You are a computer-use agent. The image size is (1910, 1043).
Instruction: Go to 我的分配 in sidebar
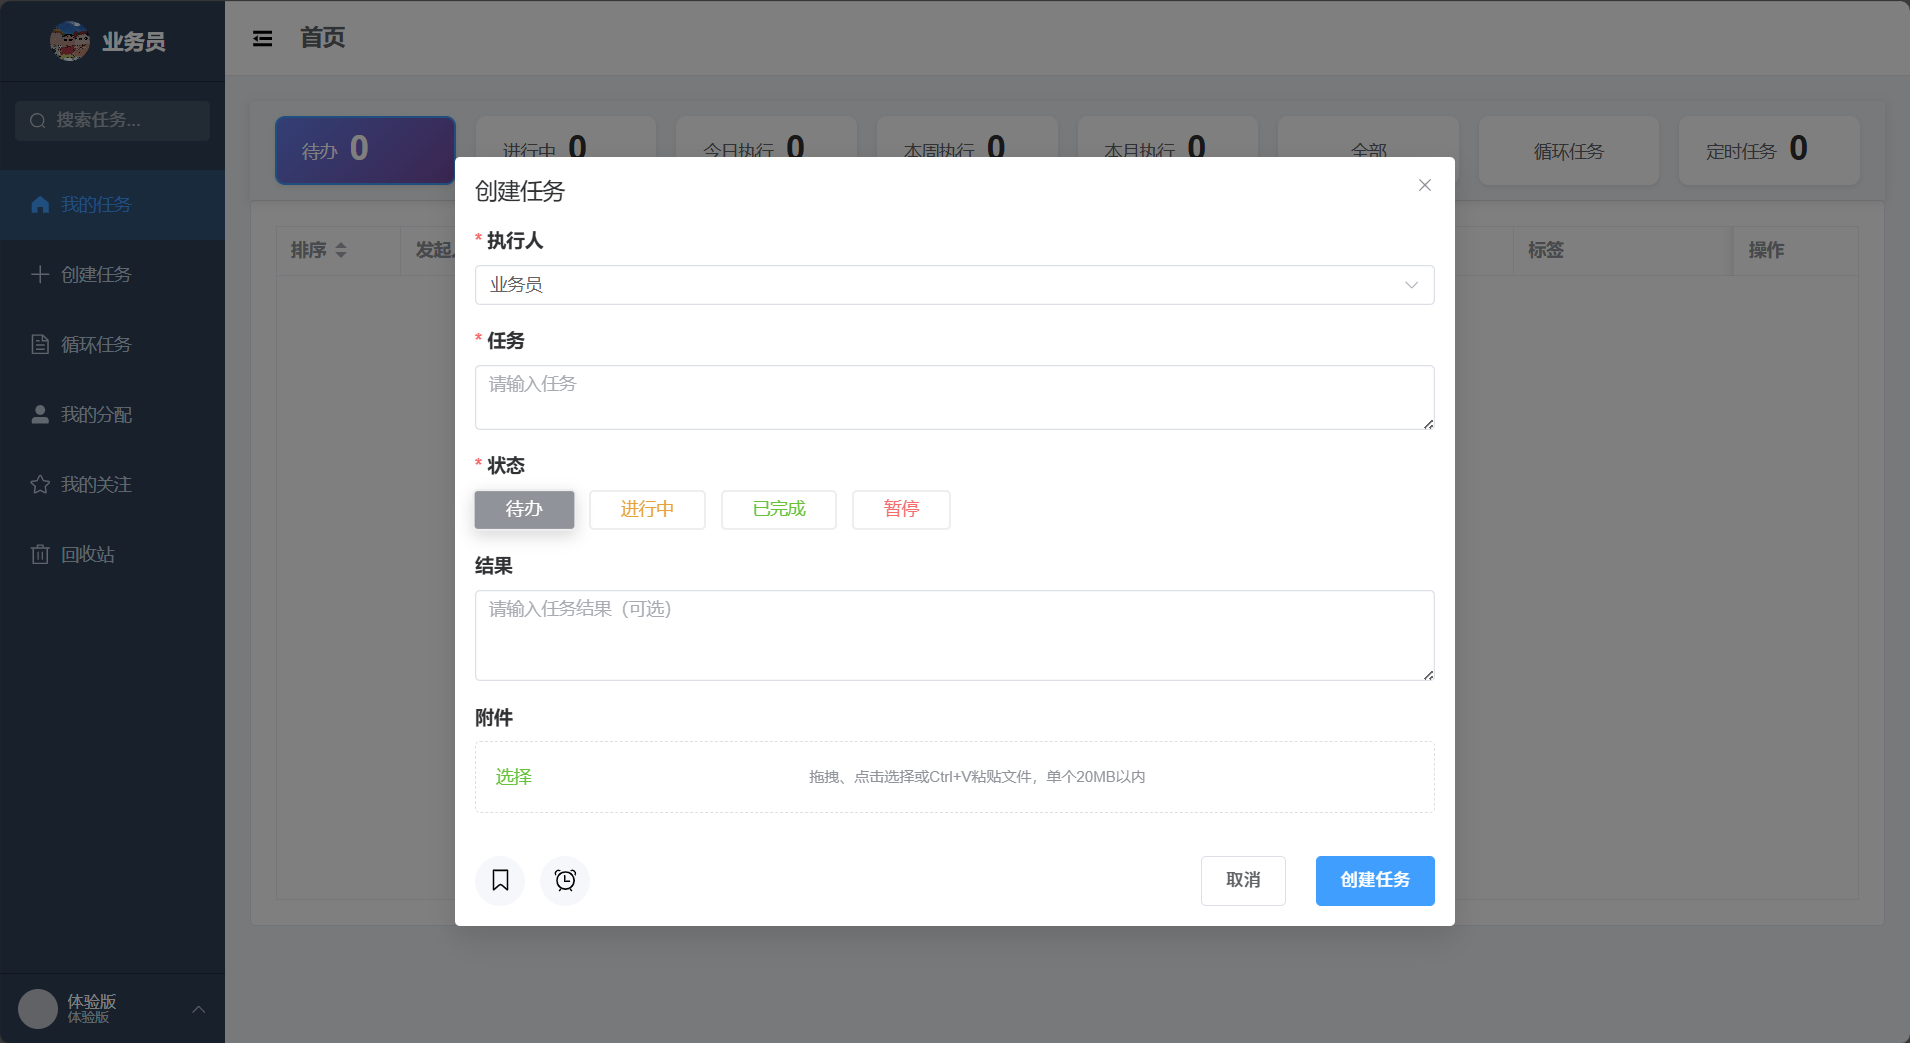97,414
